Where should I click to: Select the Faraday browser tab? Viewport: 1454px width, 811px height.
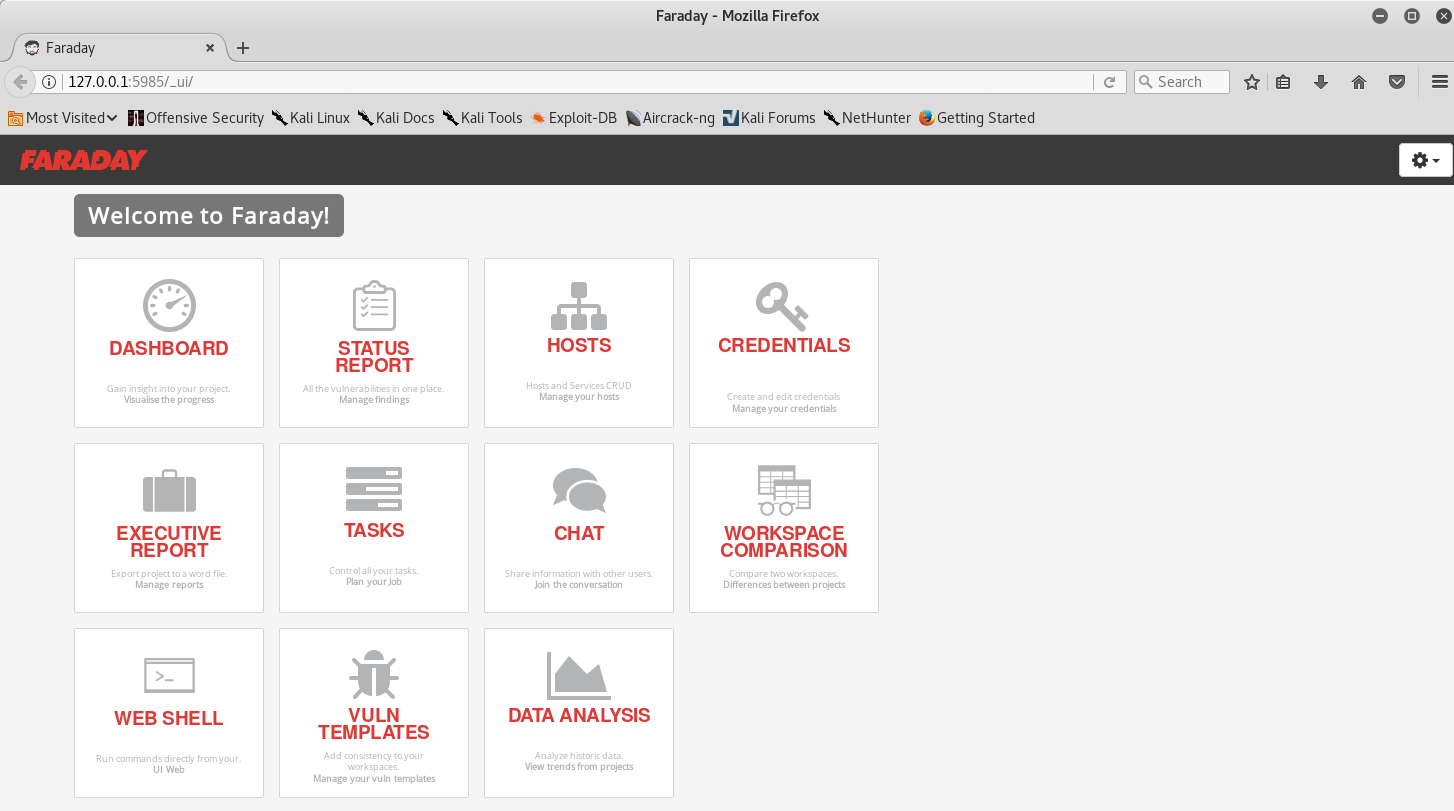(120, 48)
